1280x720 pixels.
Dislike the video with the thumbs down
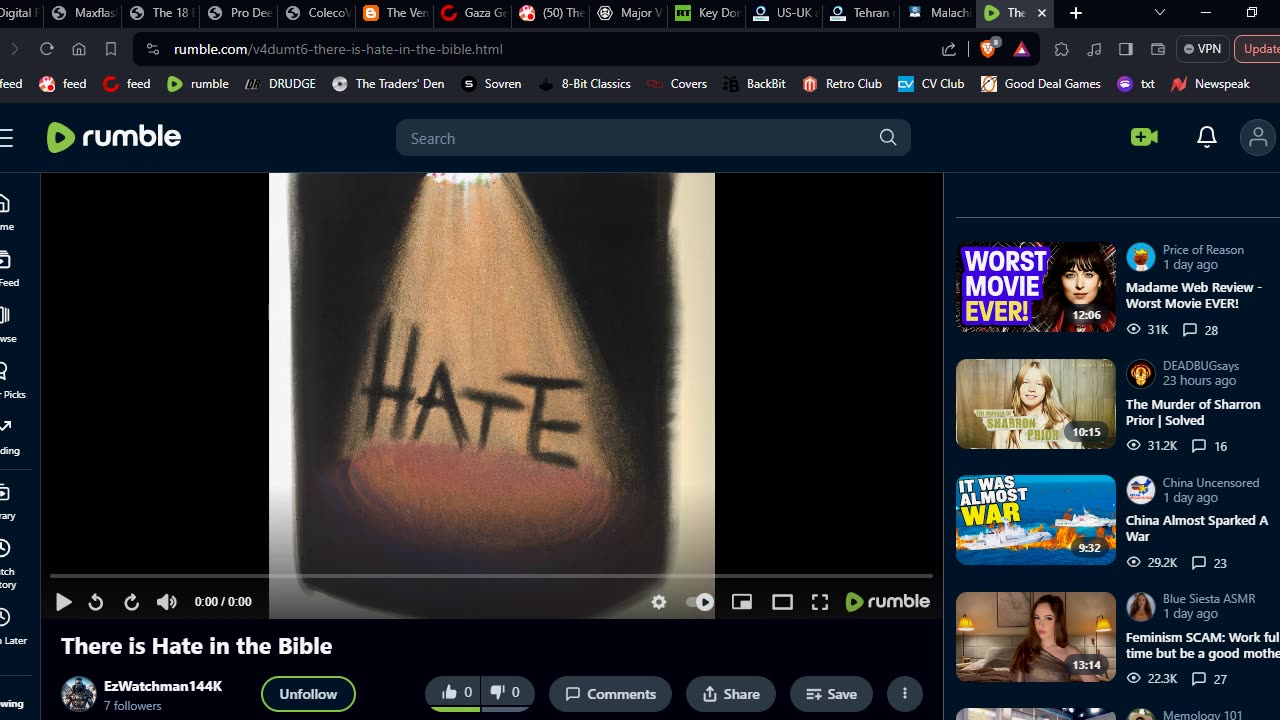[506, 693]
